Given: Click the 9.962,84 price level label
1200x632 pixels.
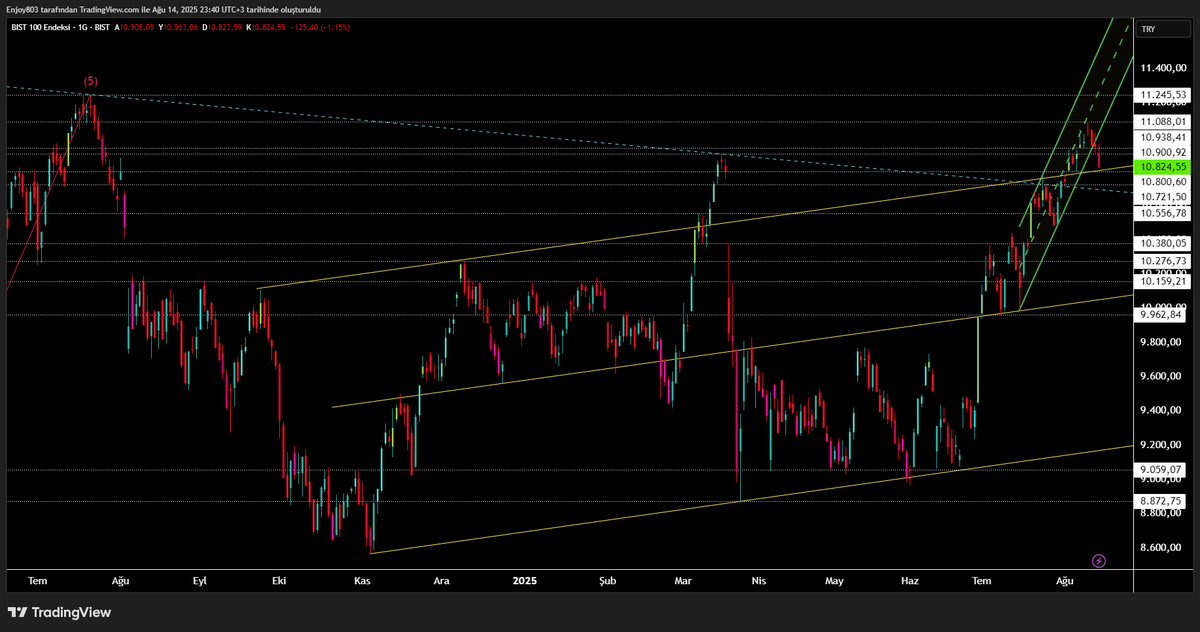Looking at the screenshot, I should pyautogui.click(x=1160, y=315).
